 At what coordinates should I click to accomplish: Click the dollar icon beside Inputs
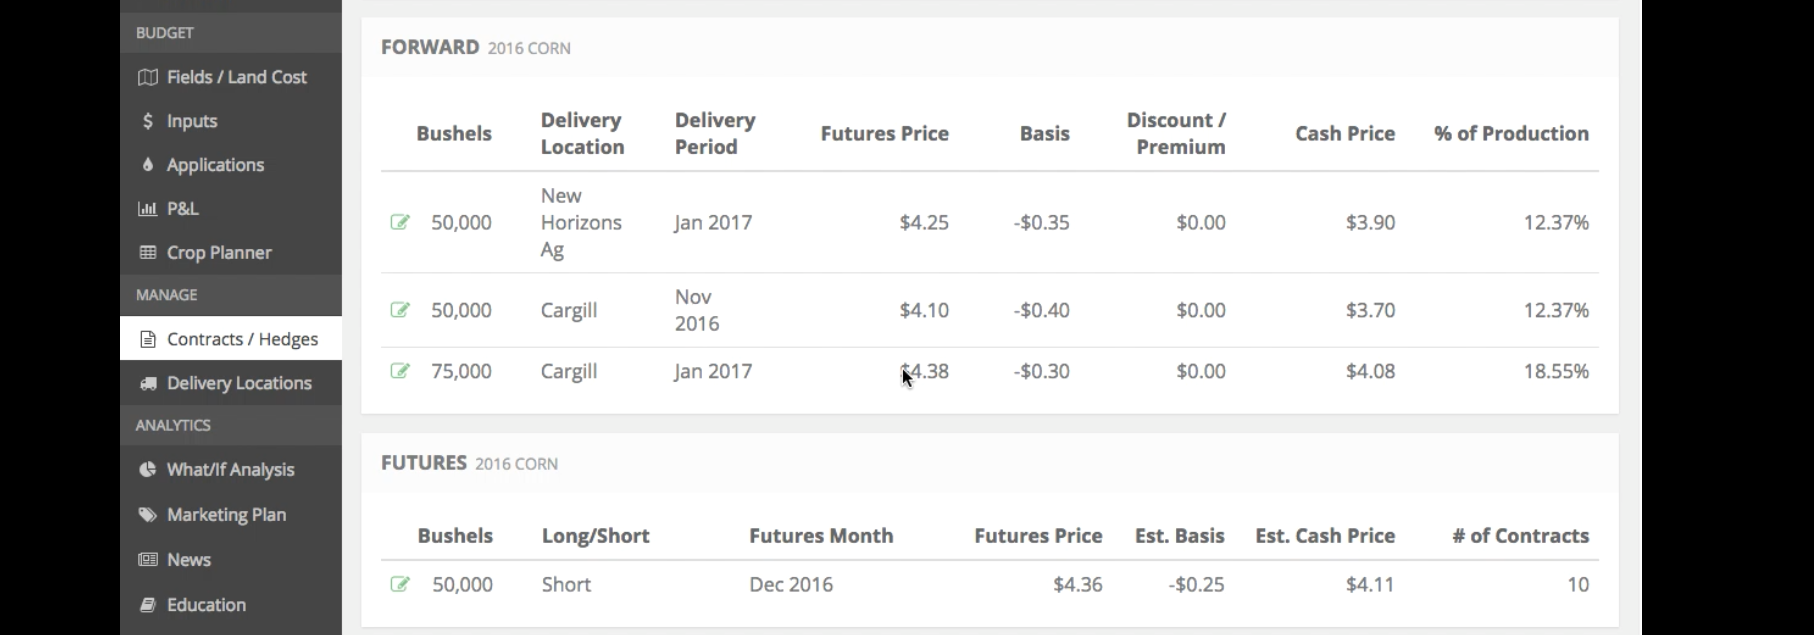click(x=147, y=121)
